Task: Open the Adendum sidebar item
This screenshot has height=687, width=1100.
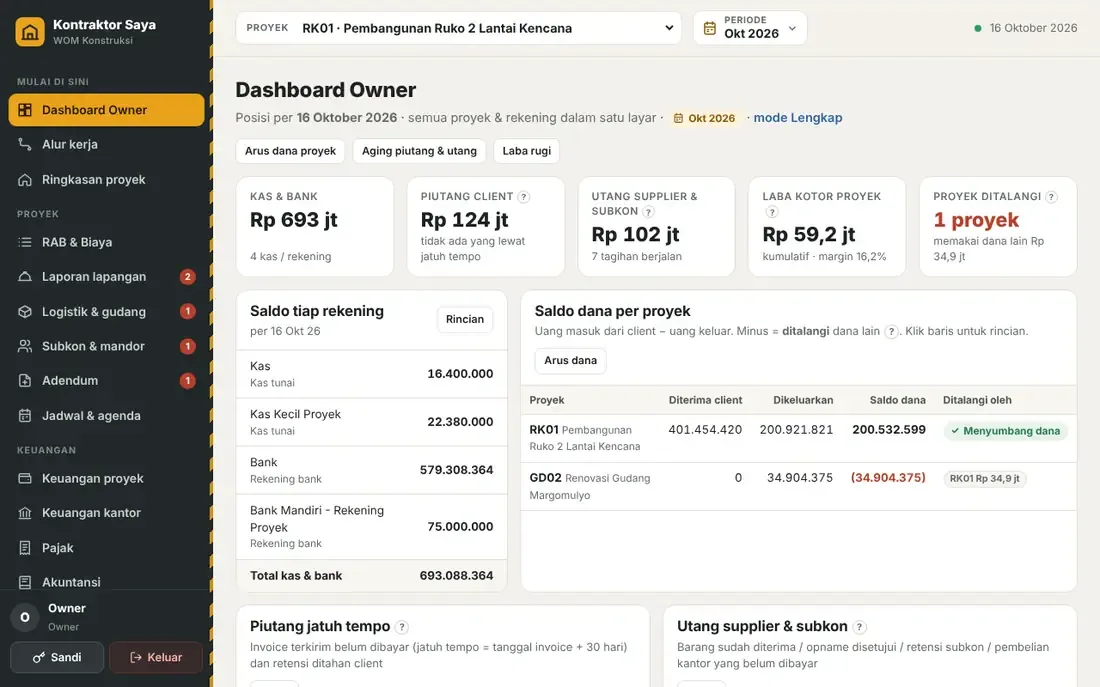Action: 107,380
